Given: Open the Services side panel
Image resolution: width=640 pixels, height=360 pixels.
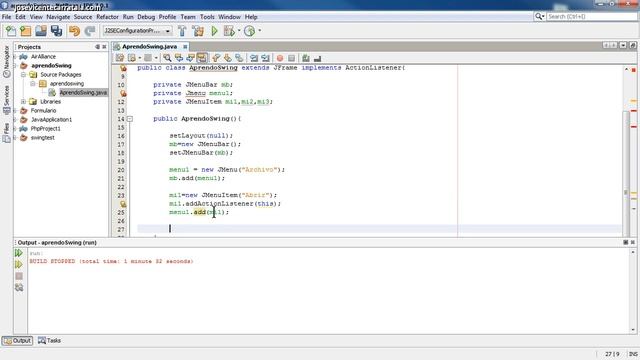Looking at the screenshot, I should [7, 100].
